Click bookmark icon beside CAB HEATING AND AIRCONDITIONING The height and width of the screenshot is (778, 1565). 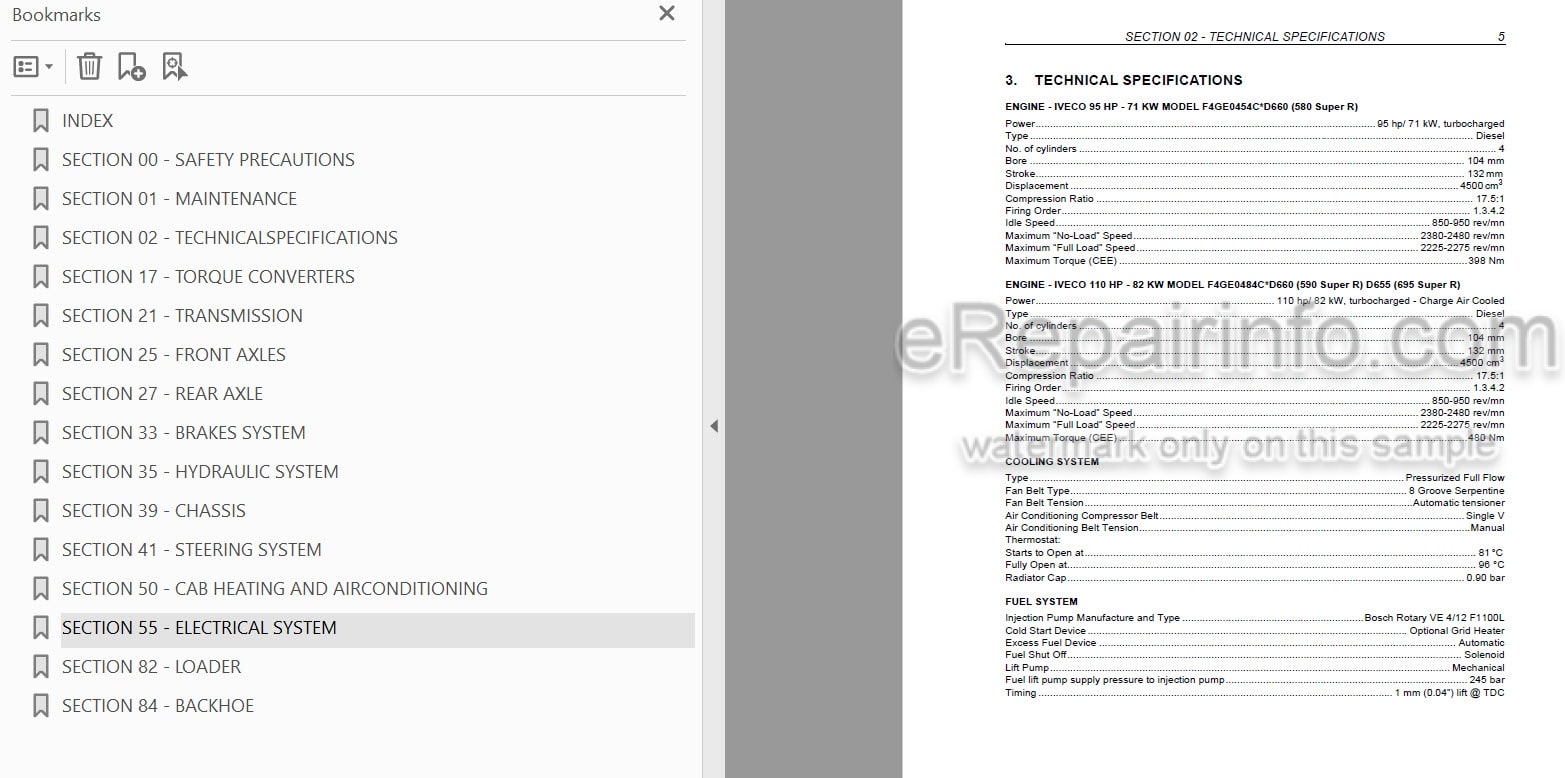tap(41, 589)
